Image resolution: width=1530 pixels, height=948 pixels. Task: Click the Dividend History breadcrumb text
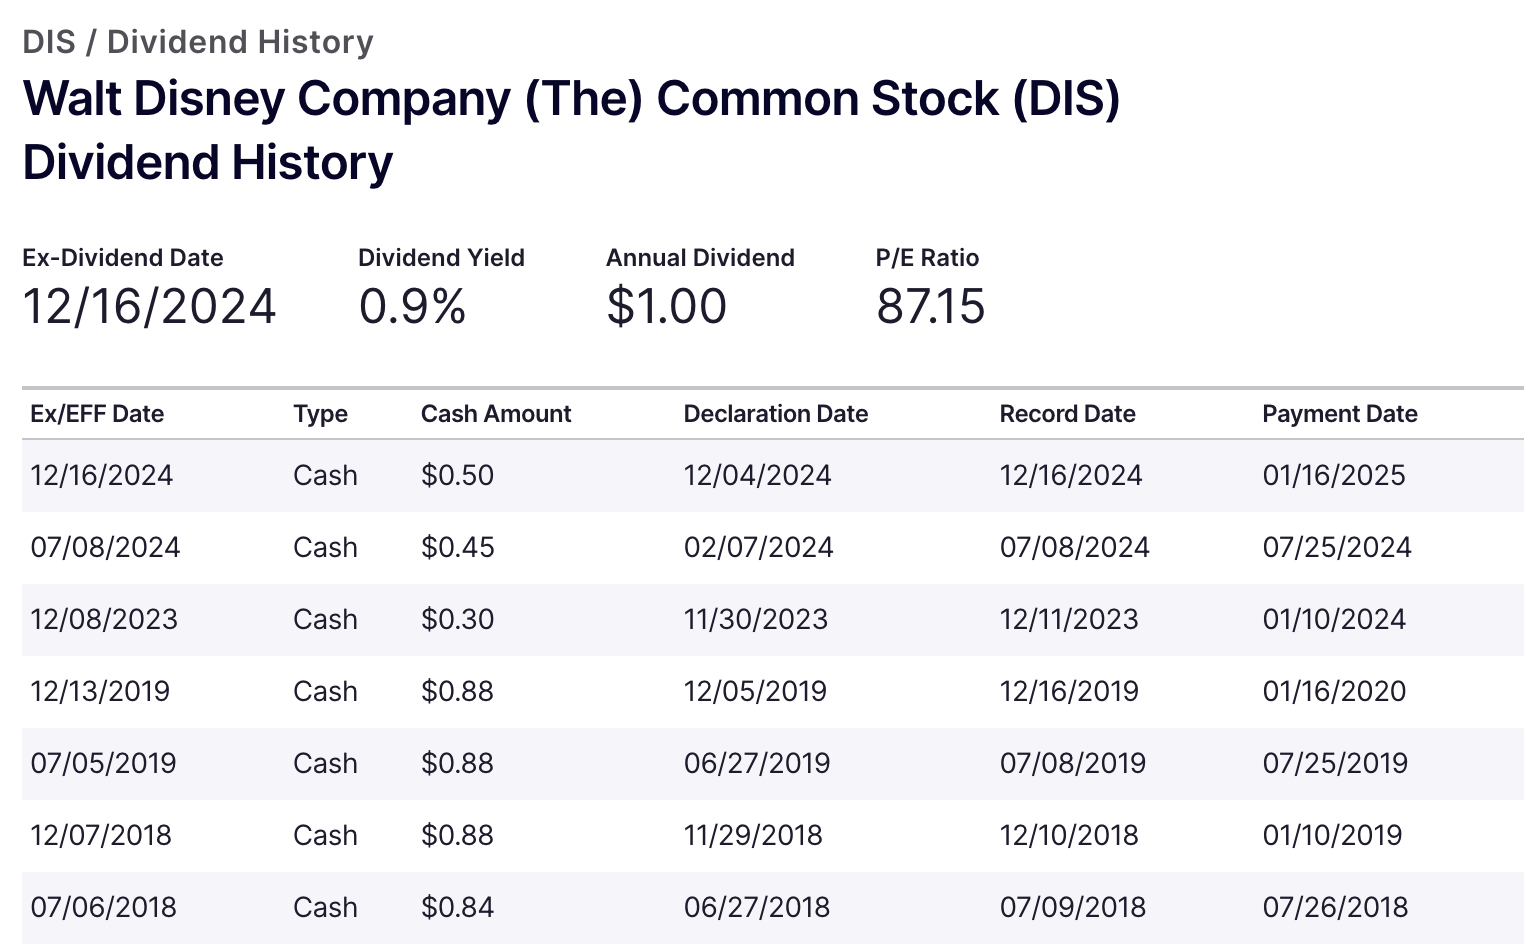(x=240, y=42)
